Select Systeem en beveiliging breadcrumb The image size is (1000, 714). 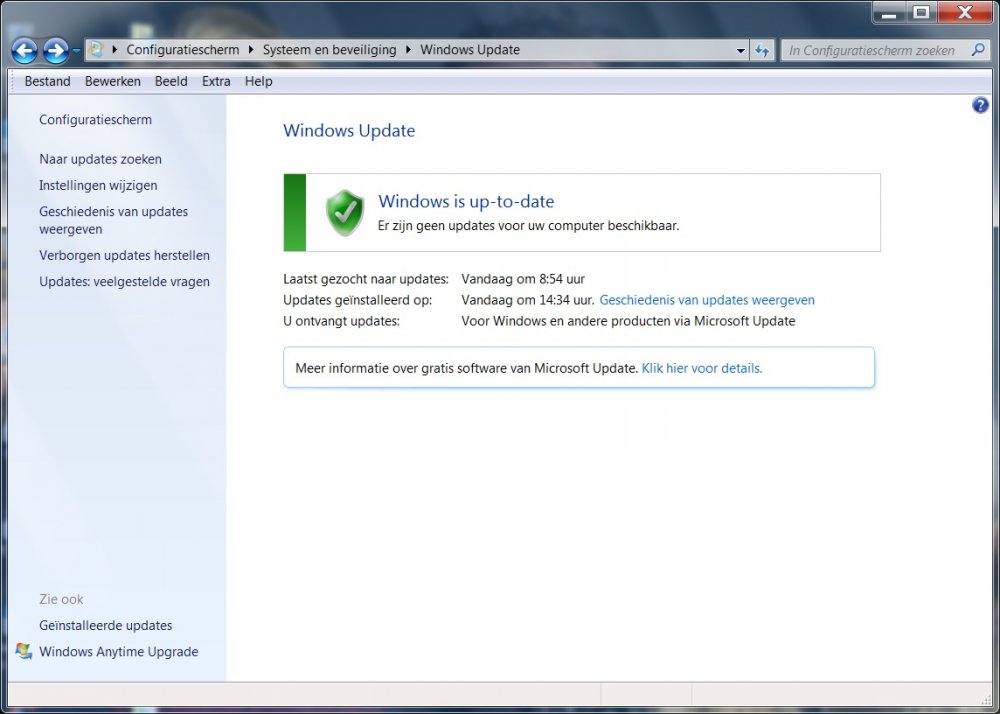pos(329,50)
